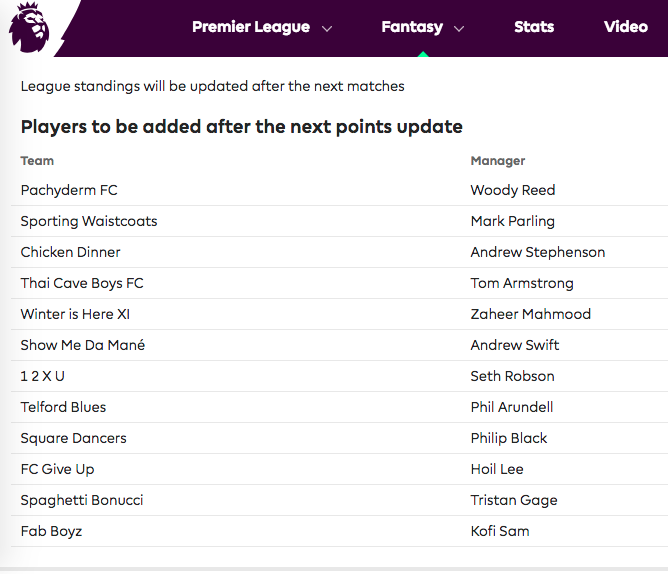Viewport: 668px width, 574px height.
Task: Expand the Premier League dropdown chevron
Action: coord(327,29)
